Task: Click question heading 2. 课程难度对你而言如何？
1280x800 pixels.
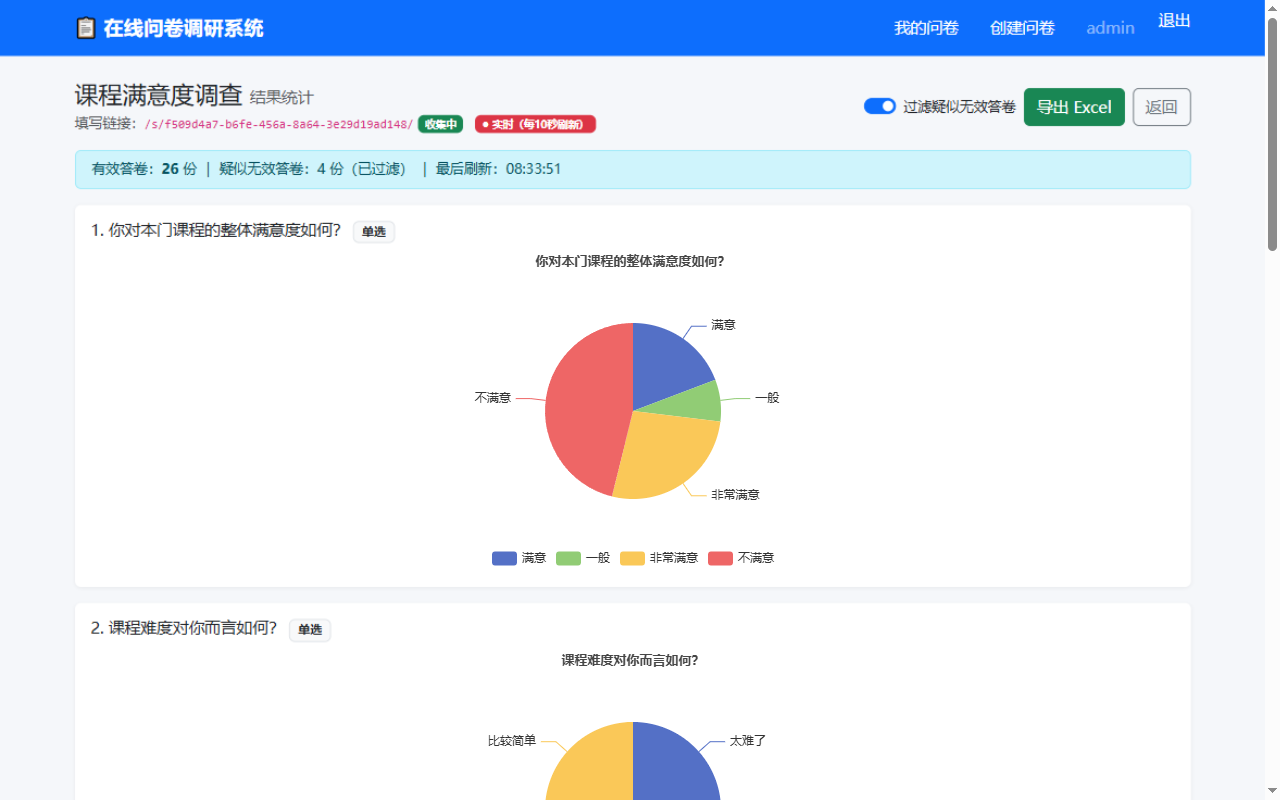Action: coord(184,628)
